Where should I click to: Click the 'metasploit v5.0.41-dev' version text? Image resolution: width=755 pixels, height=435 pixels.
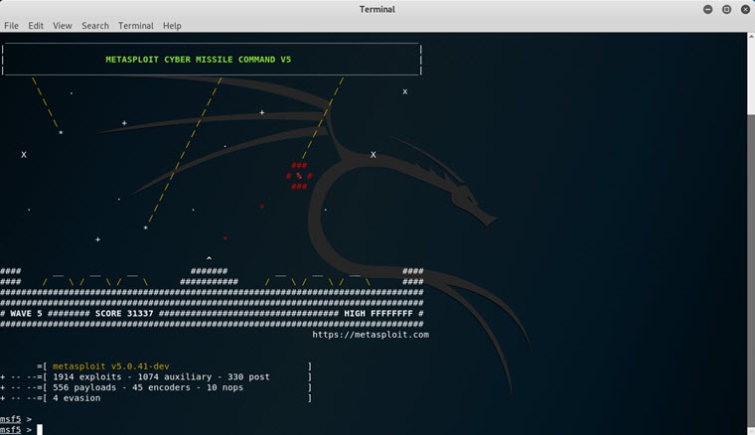point(111,366)
